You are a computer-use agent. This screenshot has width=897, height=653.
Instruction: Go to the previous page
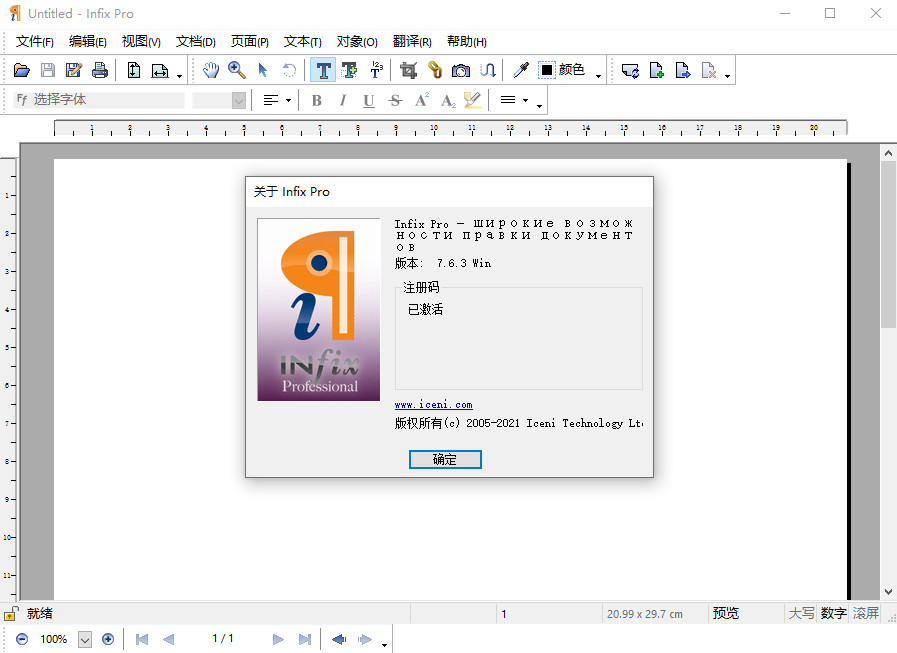coord(168,639)
